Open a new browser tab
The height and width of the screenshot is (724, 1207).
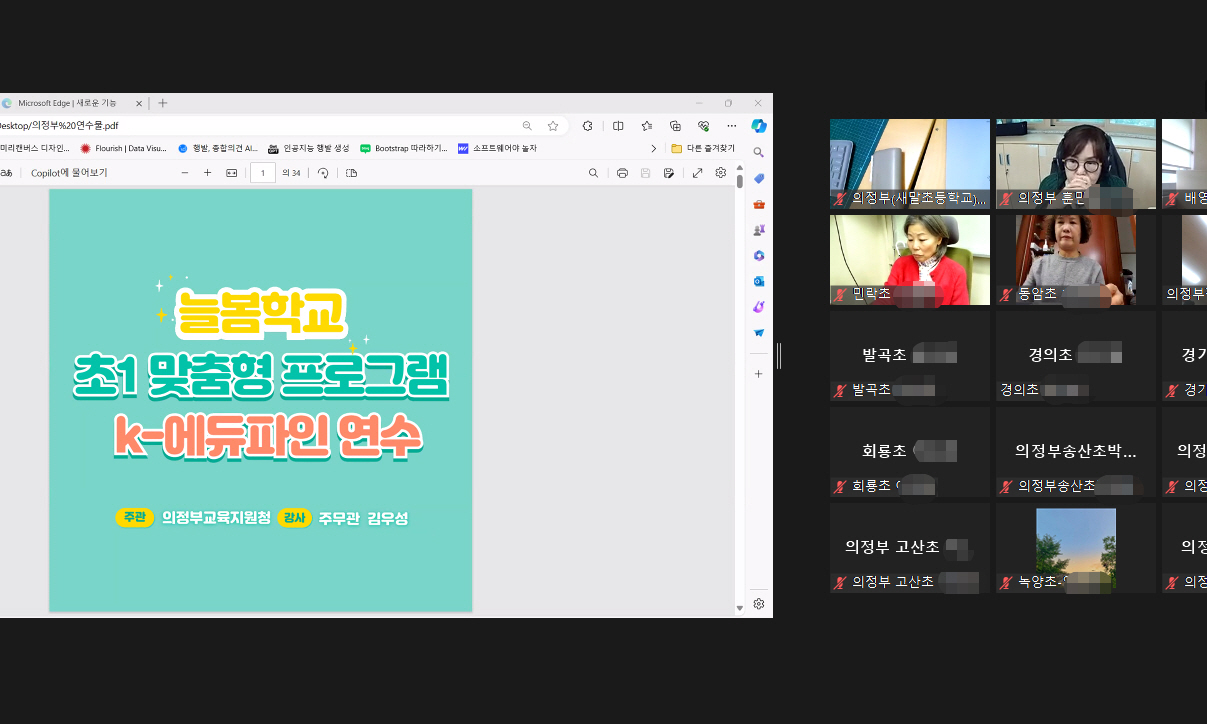(x=163, y=103)
